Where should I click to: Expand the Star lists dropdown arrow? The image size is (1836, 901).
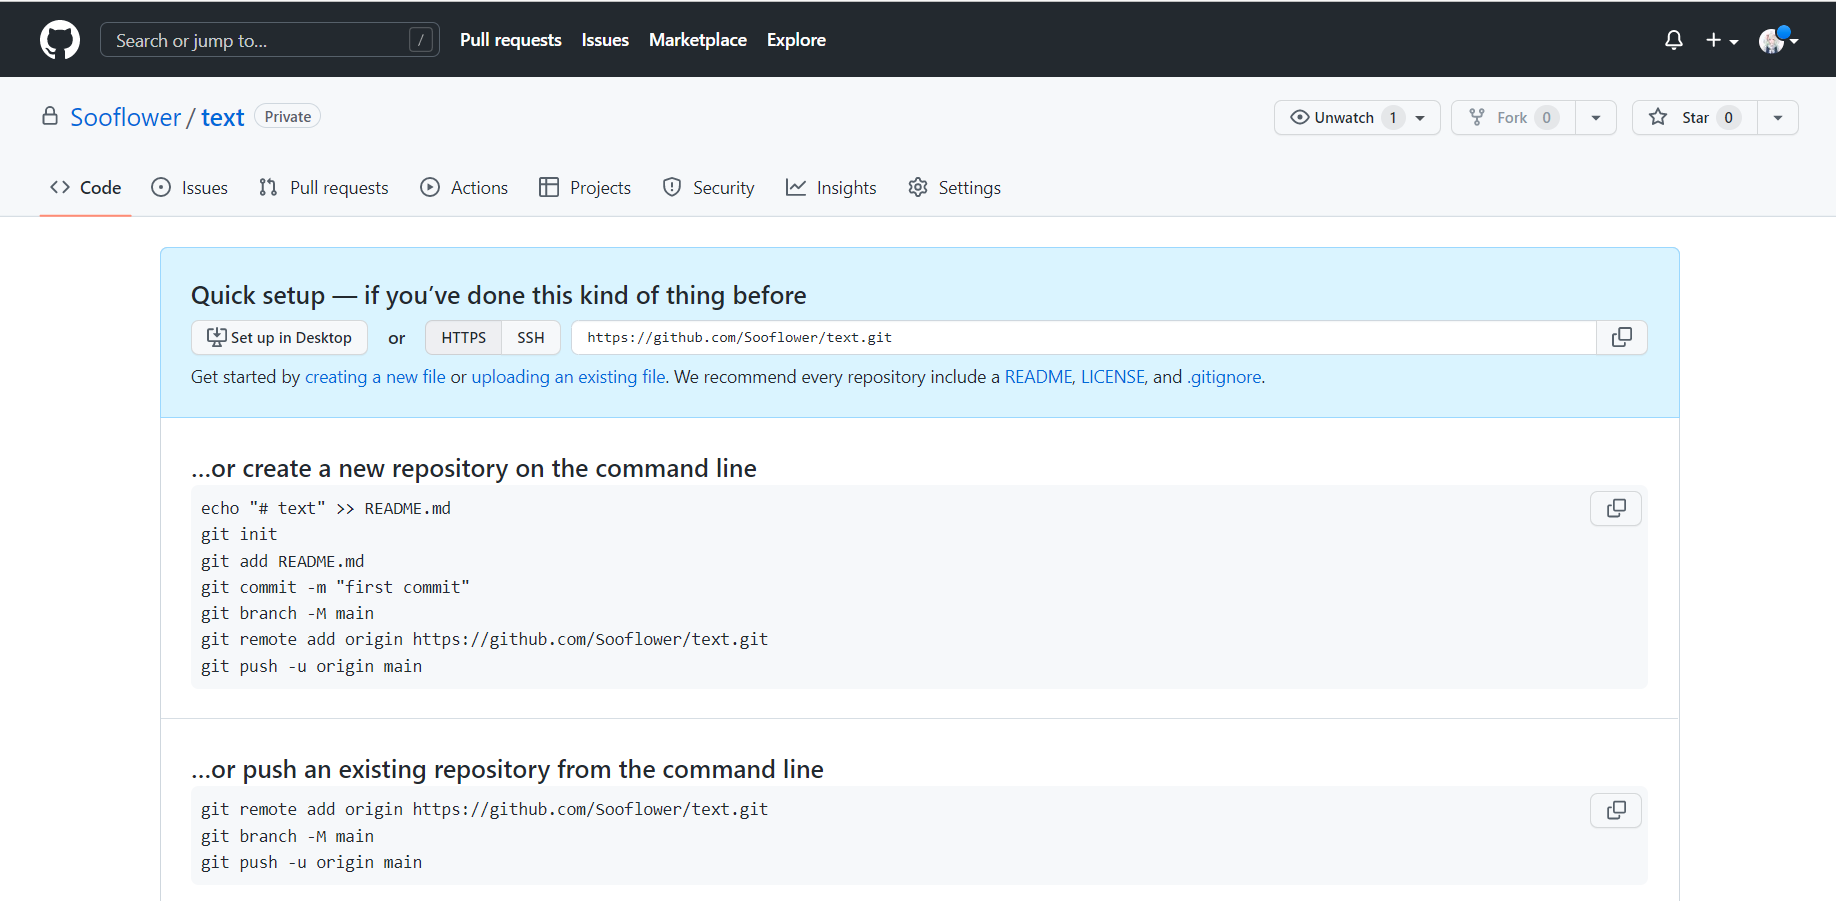[1777, 118]
